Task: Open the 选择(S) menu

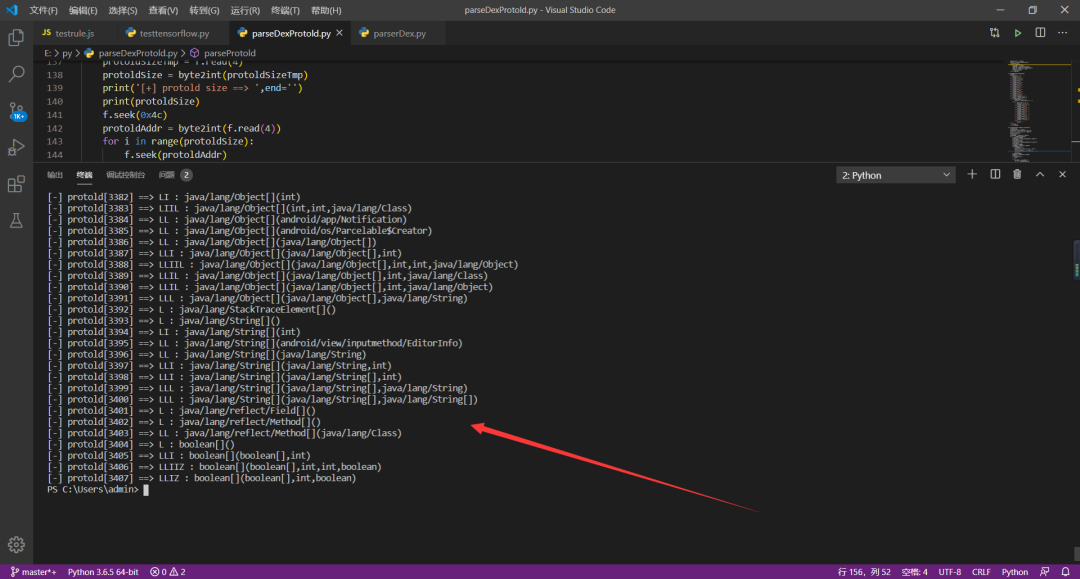Action: click(123, 10)
